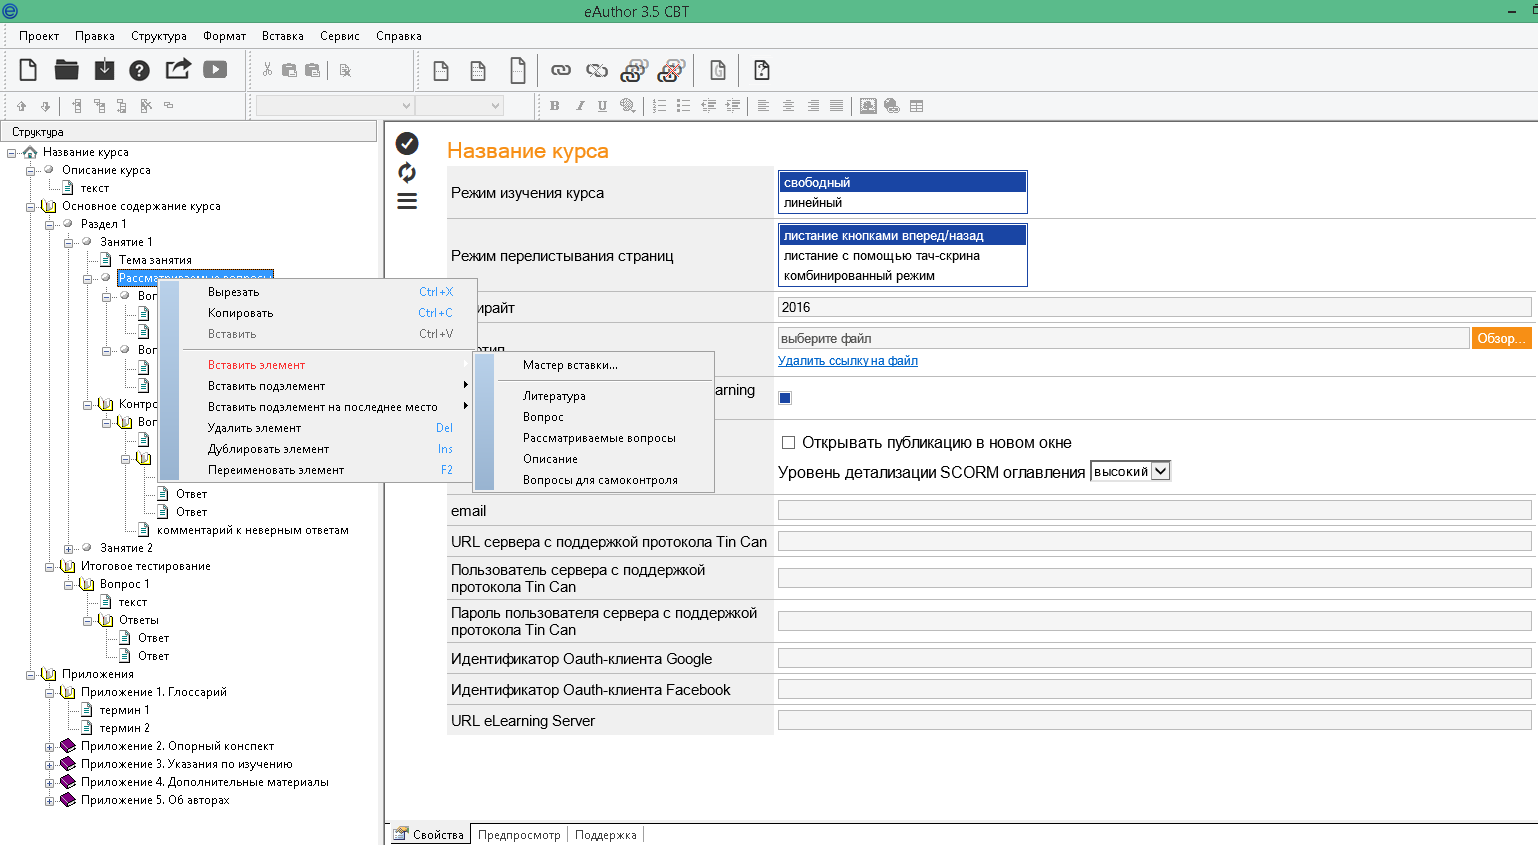Click the play preview toolbar icon
Viewport: 1538px width, 845px height.
coord(215,70)
